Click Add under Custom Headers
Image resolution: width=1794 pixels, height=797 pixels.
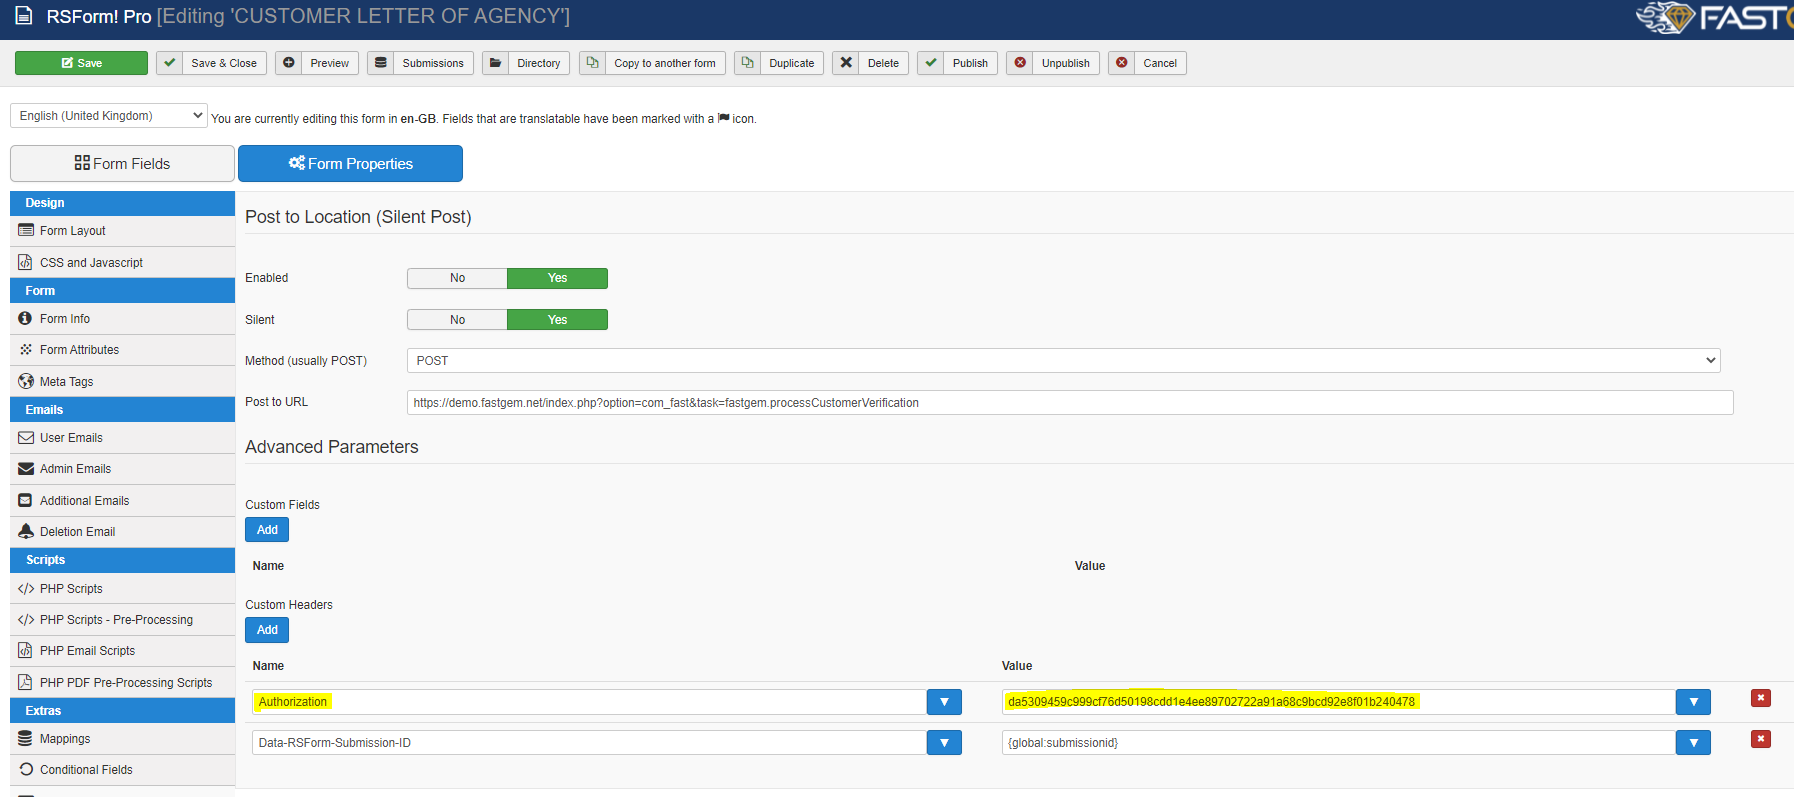pos(267,630)
